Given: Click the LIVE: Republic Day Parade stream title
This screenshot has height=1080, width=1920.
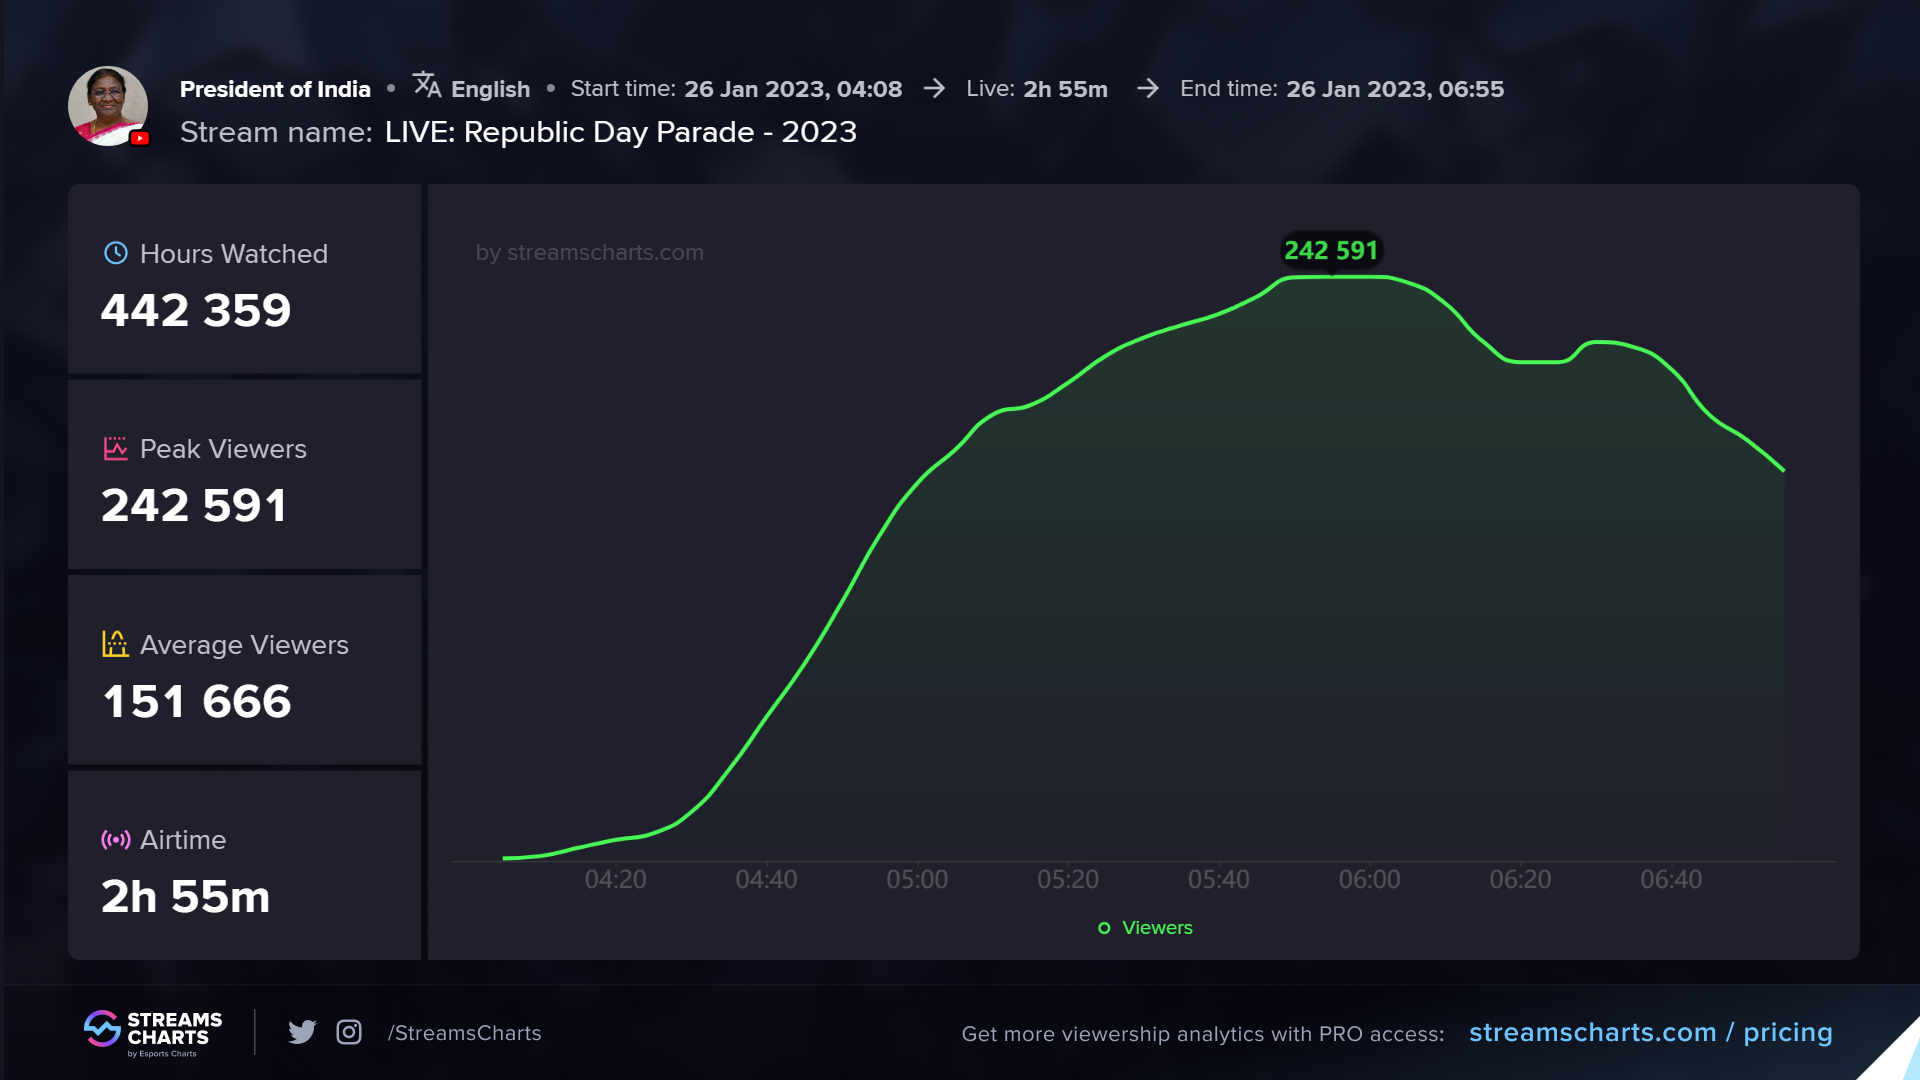Looking at the screenshot, I should pos(620,132).
